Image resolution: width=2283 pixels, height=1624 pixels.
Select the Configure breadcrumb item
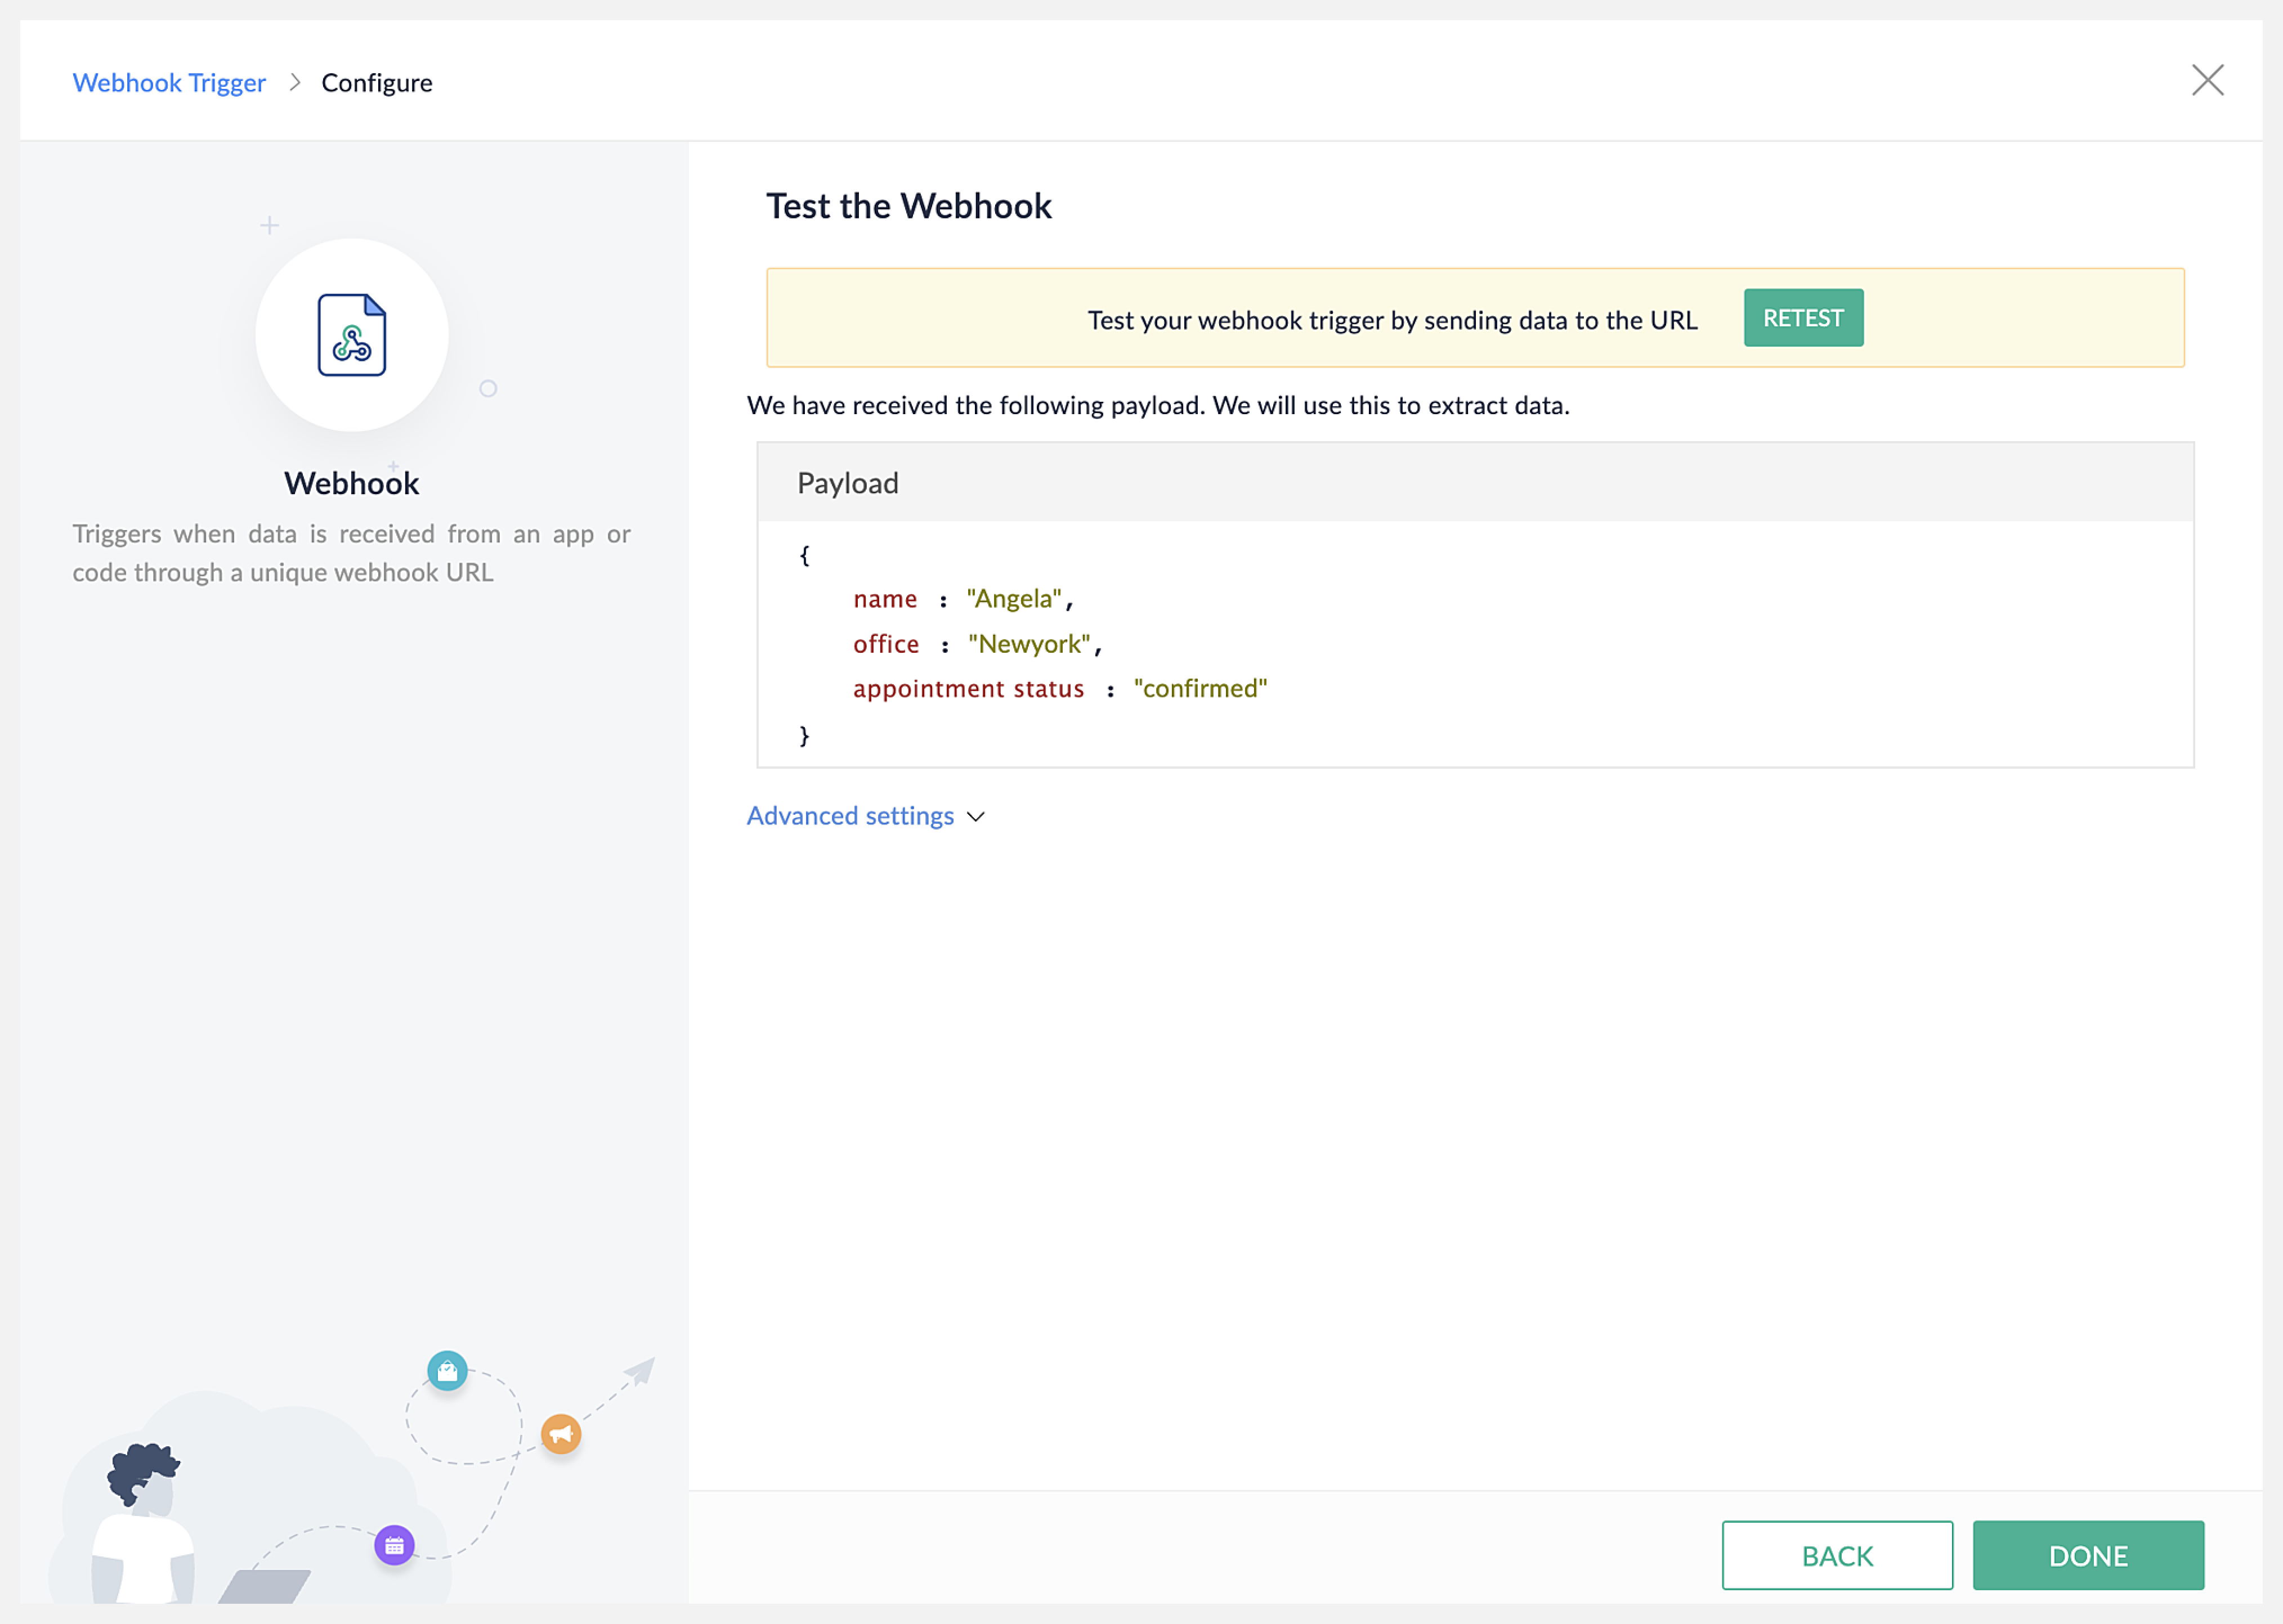pyautogui.click(x=376, y=82)
